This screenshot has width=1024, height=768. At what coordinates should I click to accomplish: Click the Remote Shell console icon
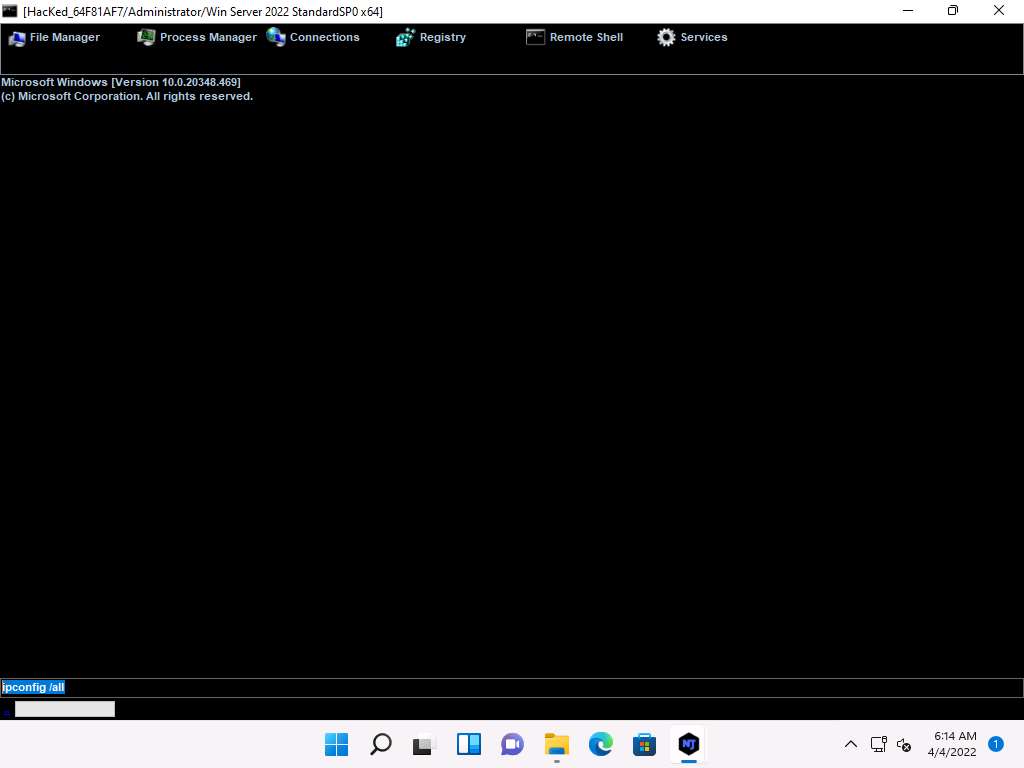(535, 37)
